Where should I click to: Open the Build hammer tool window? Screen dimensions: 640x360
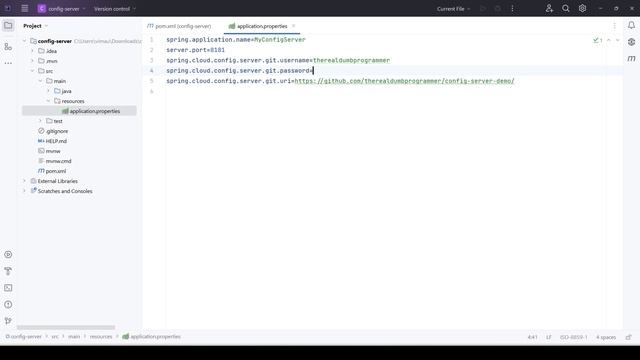8,271
